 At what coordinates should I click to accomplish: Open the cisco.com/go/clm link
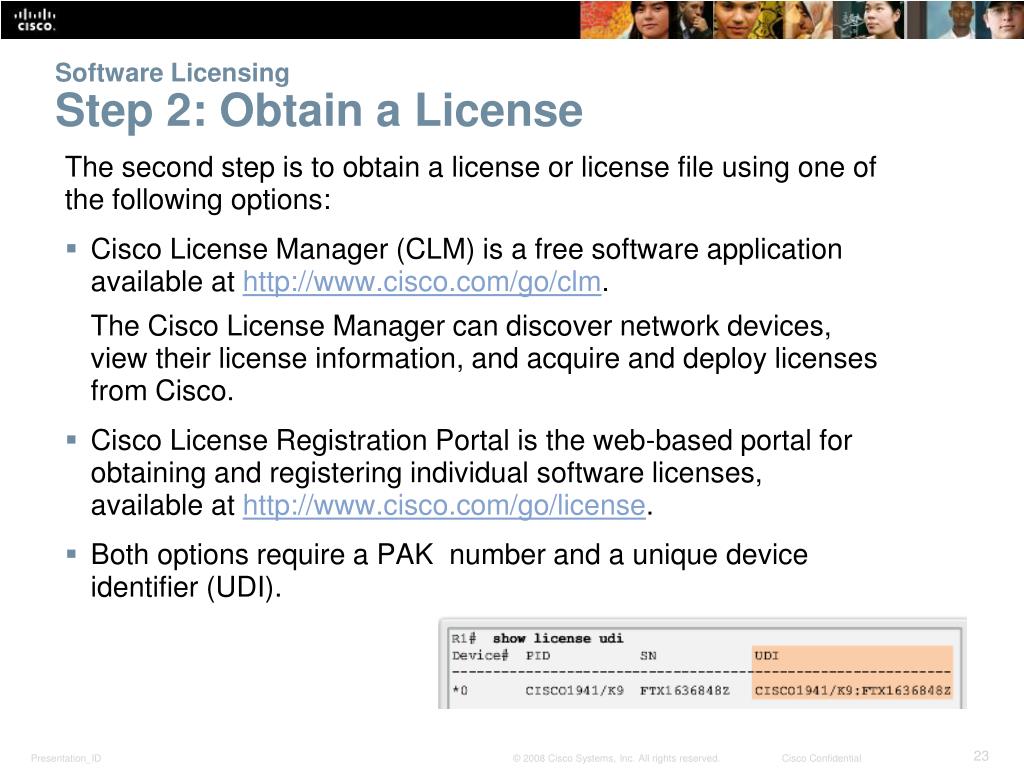pyautogui.click(x=422, y=282)
